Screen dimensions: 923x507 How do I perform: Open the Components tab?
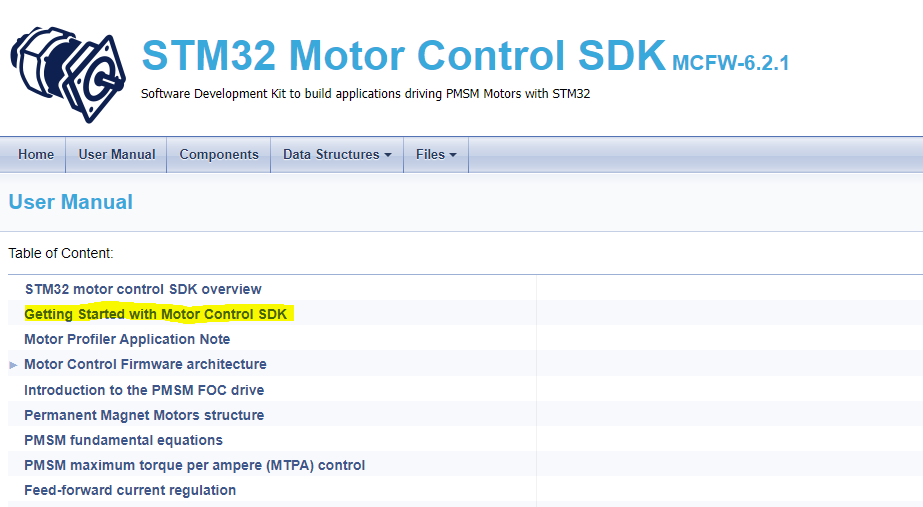[219, 154]
